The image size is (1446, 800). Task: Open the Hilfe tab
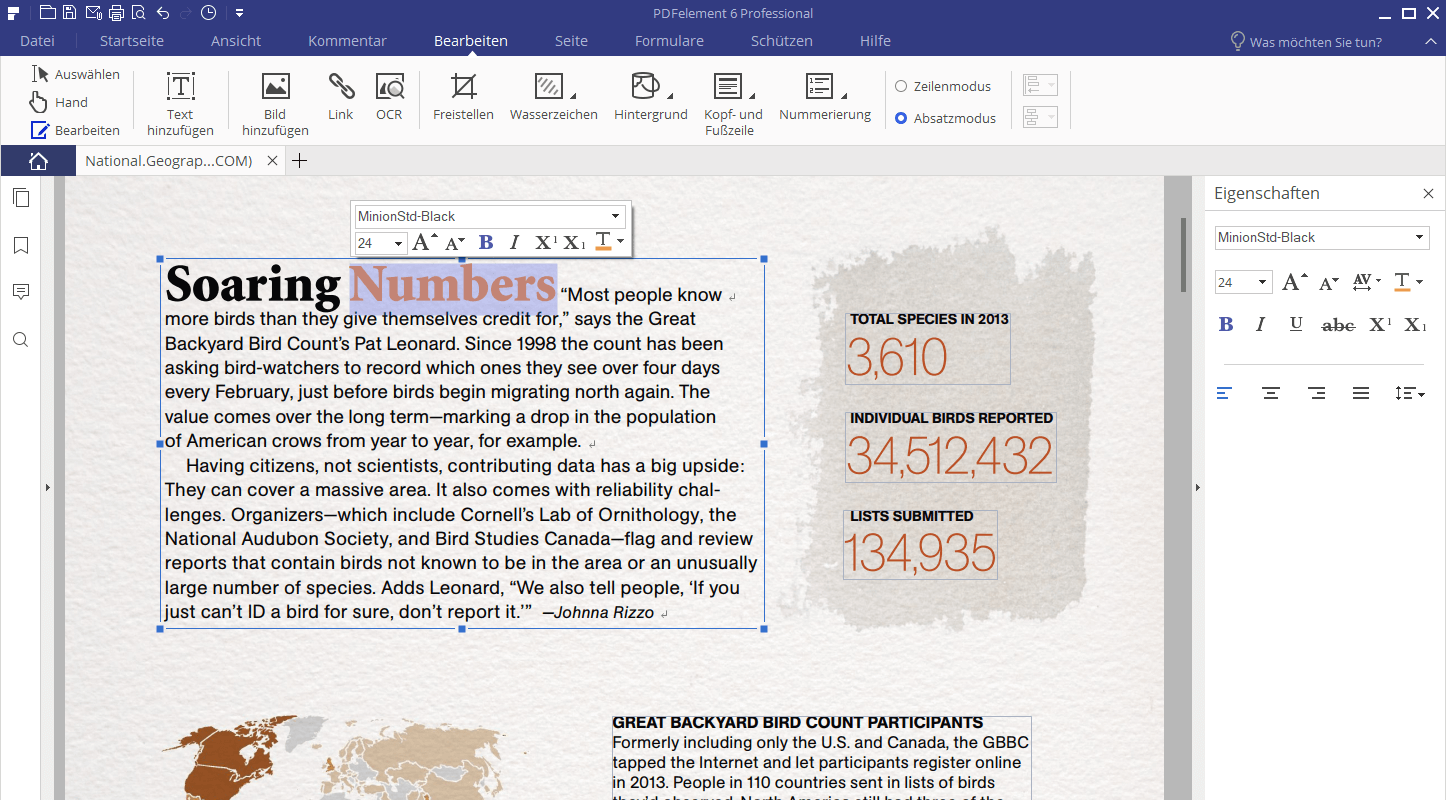875,41
